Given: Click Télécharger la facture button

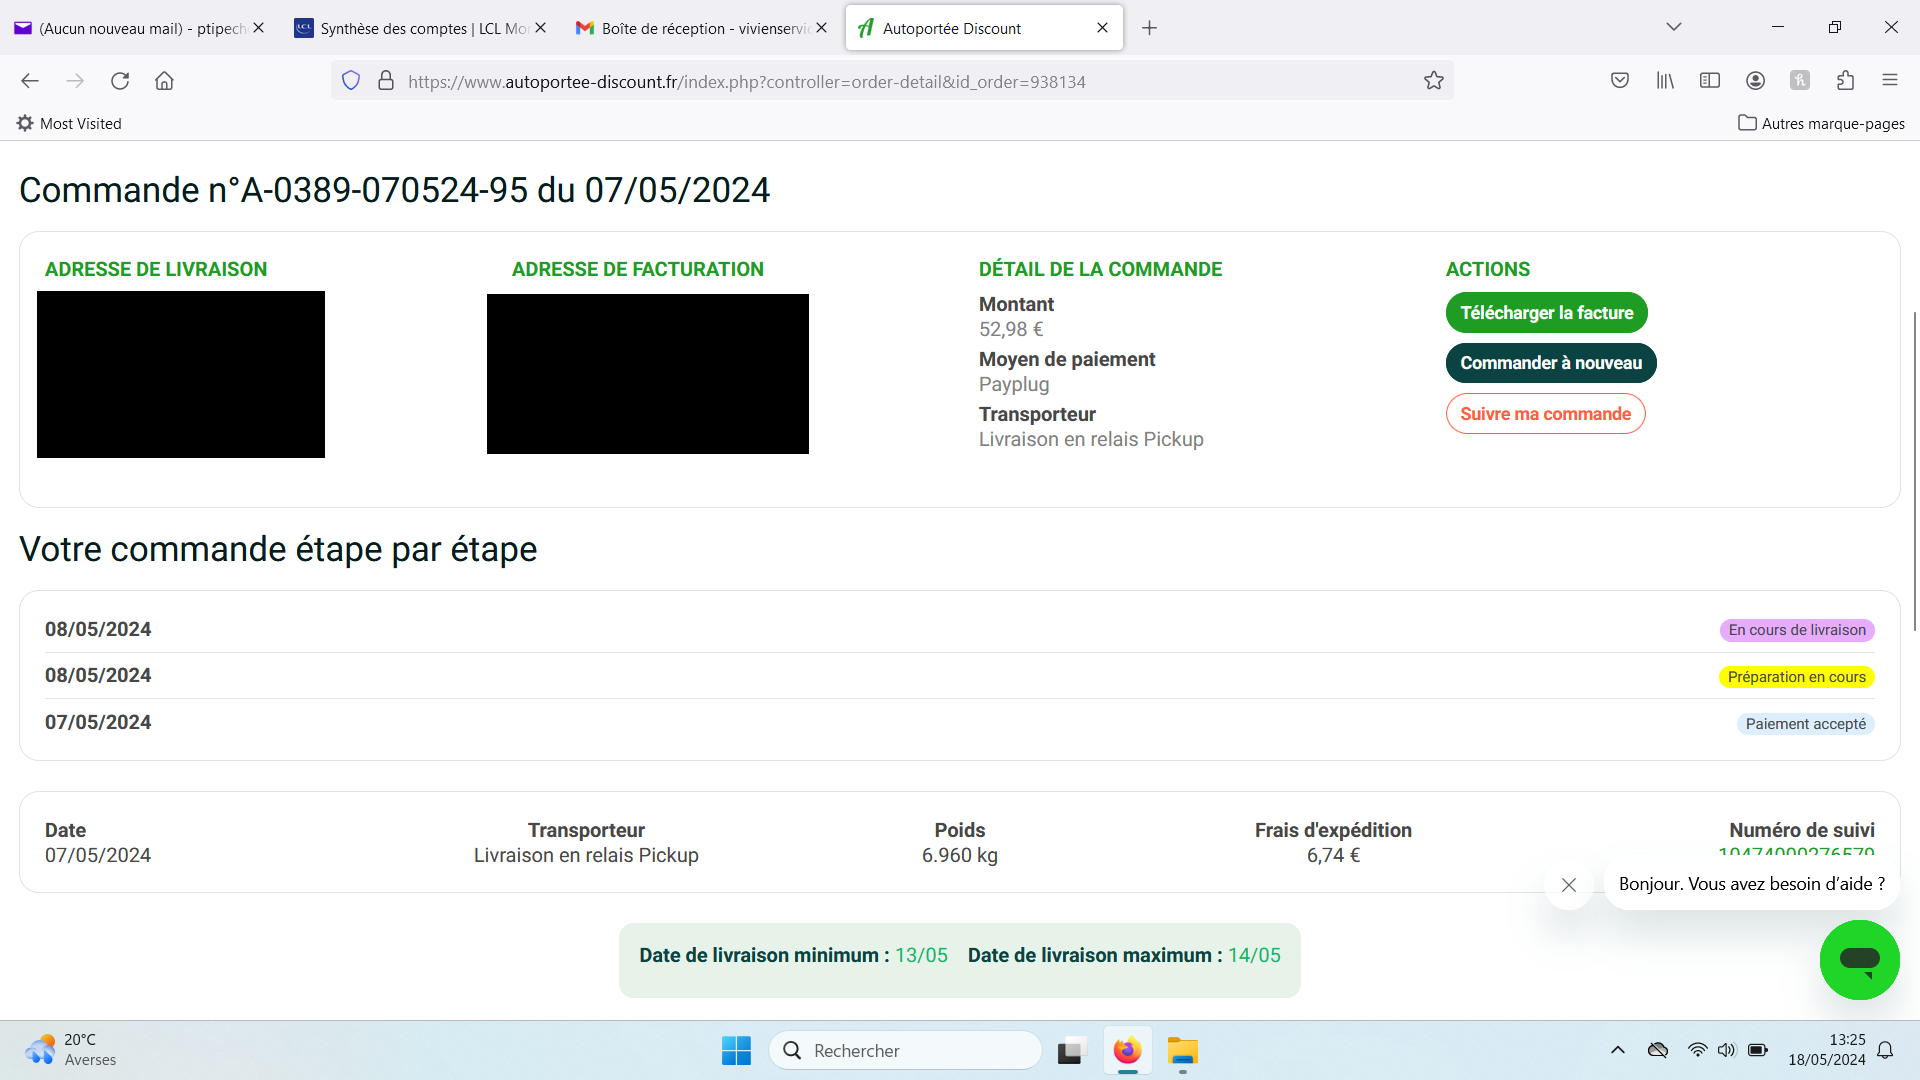Looking at the screenshot, I should click(1546, 313).
